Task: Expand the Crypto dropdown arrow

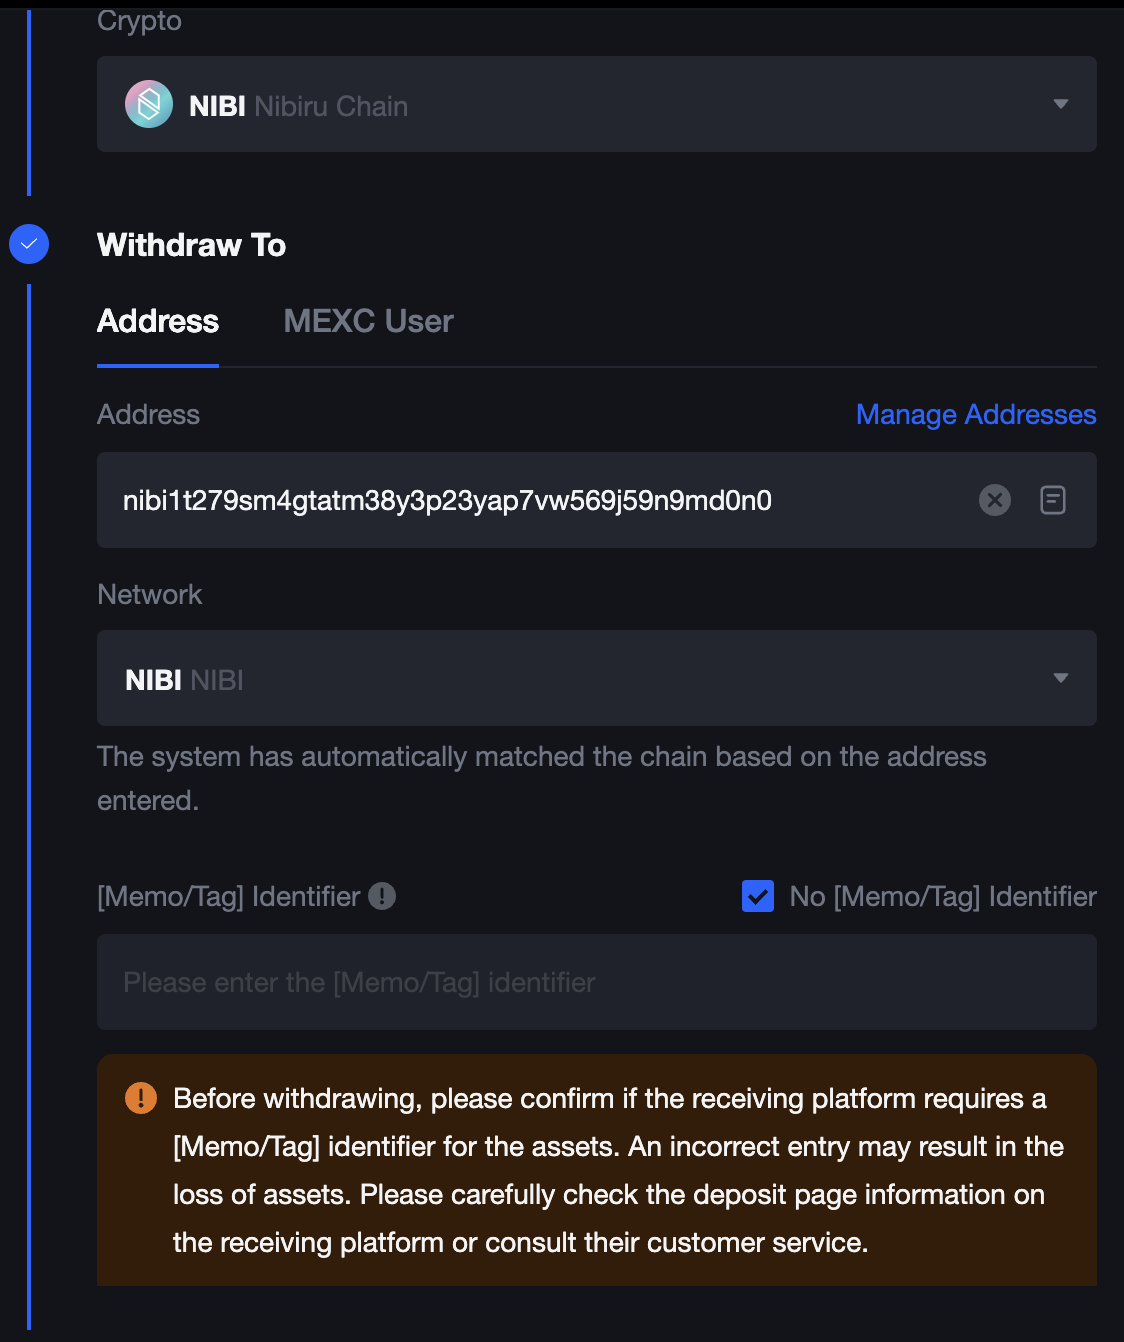Action: [1061, 104]
